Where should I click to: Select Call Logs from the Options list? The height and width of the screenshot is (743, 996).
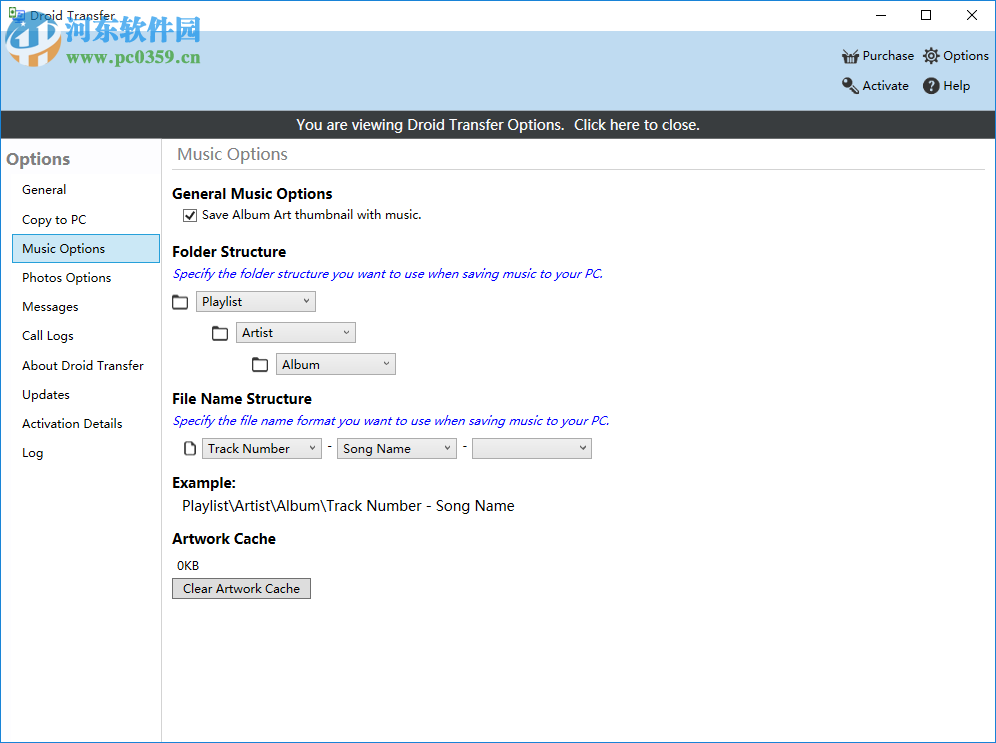click(x=49, y=335)
